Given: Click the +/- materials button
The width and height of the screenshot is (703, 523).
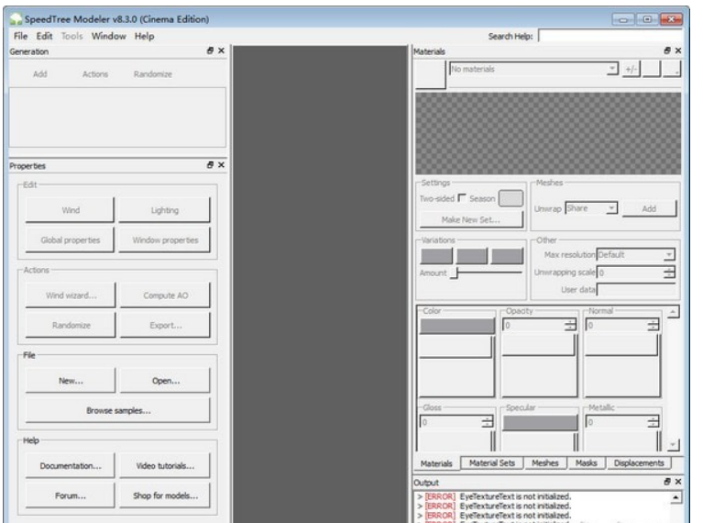Looking at the screenshot, I should pos(631,69).
